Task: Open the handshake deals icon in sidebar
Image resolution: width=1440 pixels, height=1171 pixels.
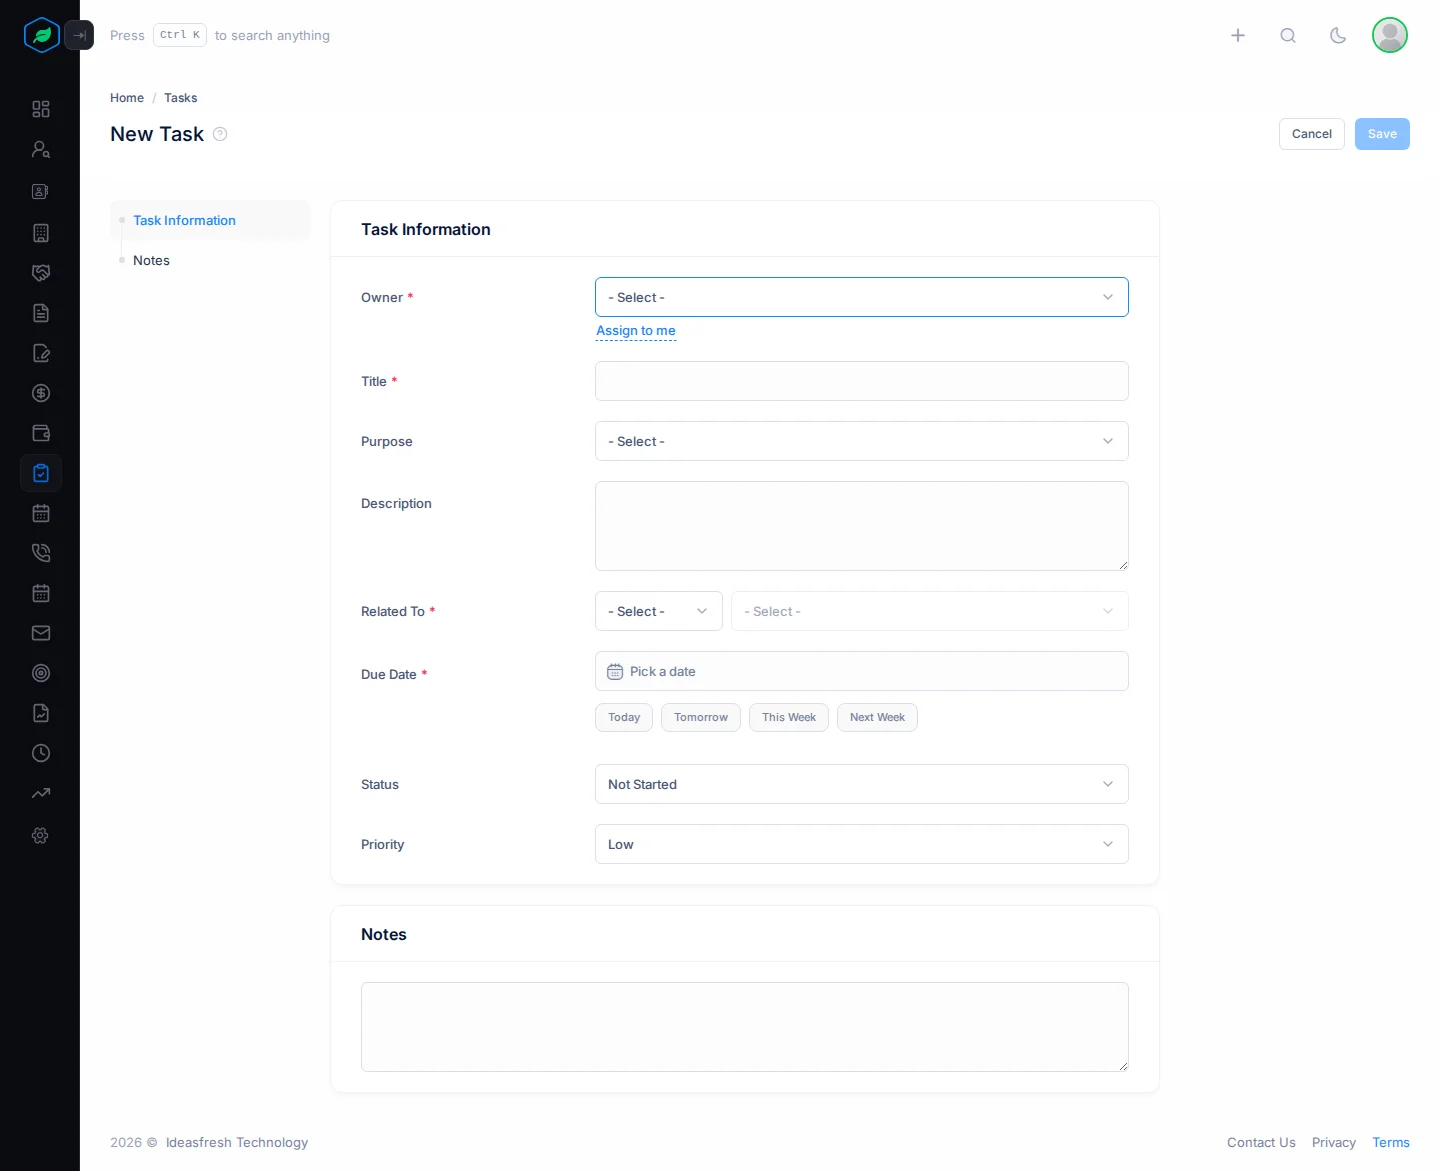Action: coord(41,273)
